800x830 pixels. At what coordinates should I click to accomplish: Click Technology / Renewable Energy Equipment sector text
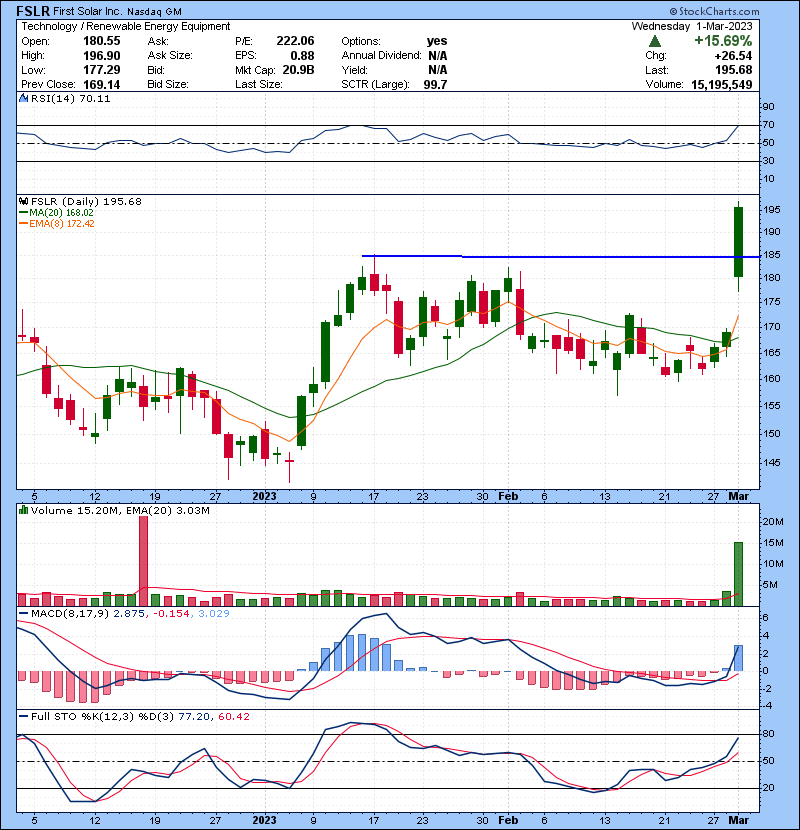coord(126,26)
